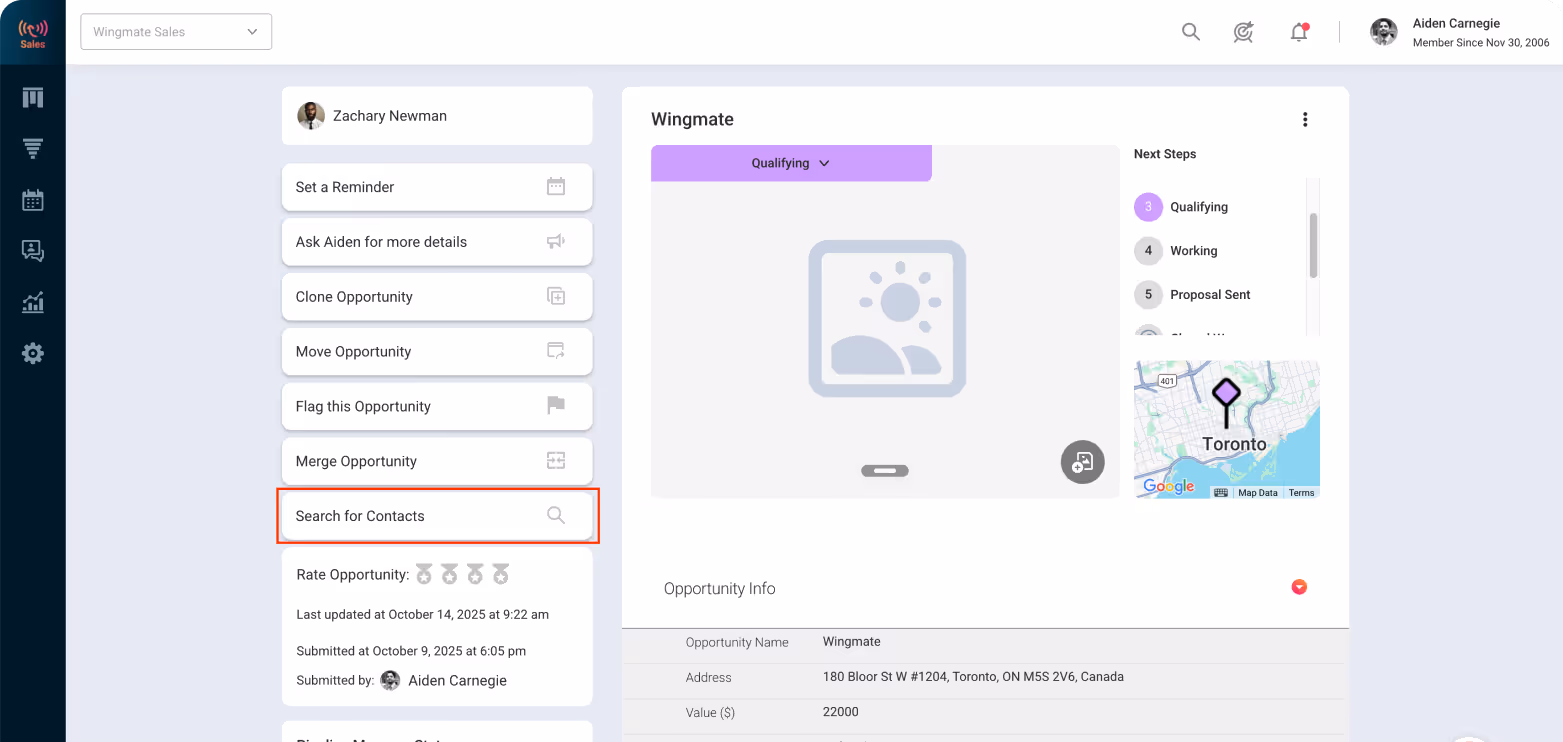The image size is (1563, 742).
Task: Click the Google logo on the map
Action: [1169, 486]
